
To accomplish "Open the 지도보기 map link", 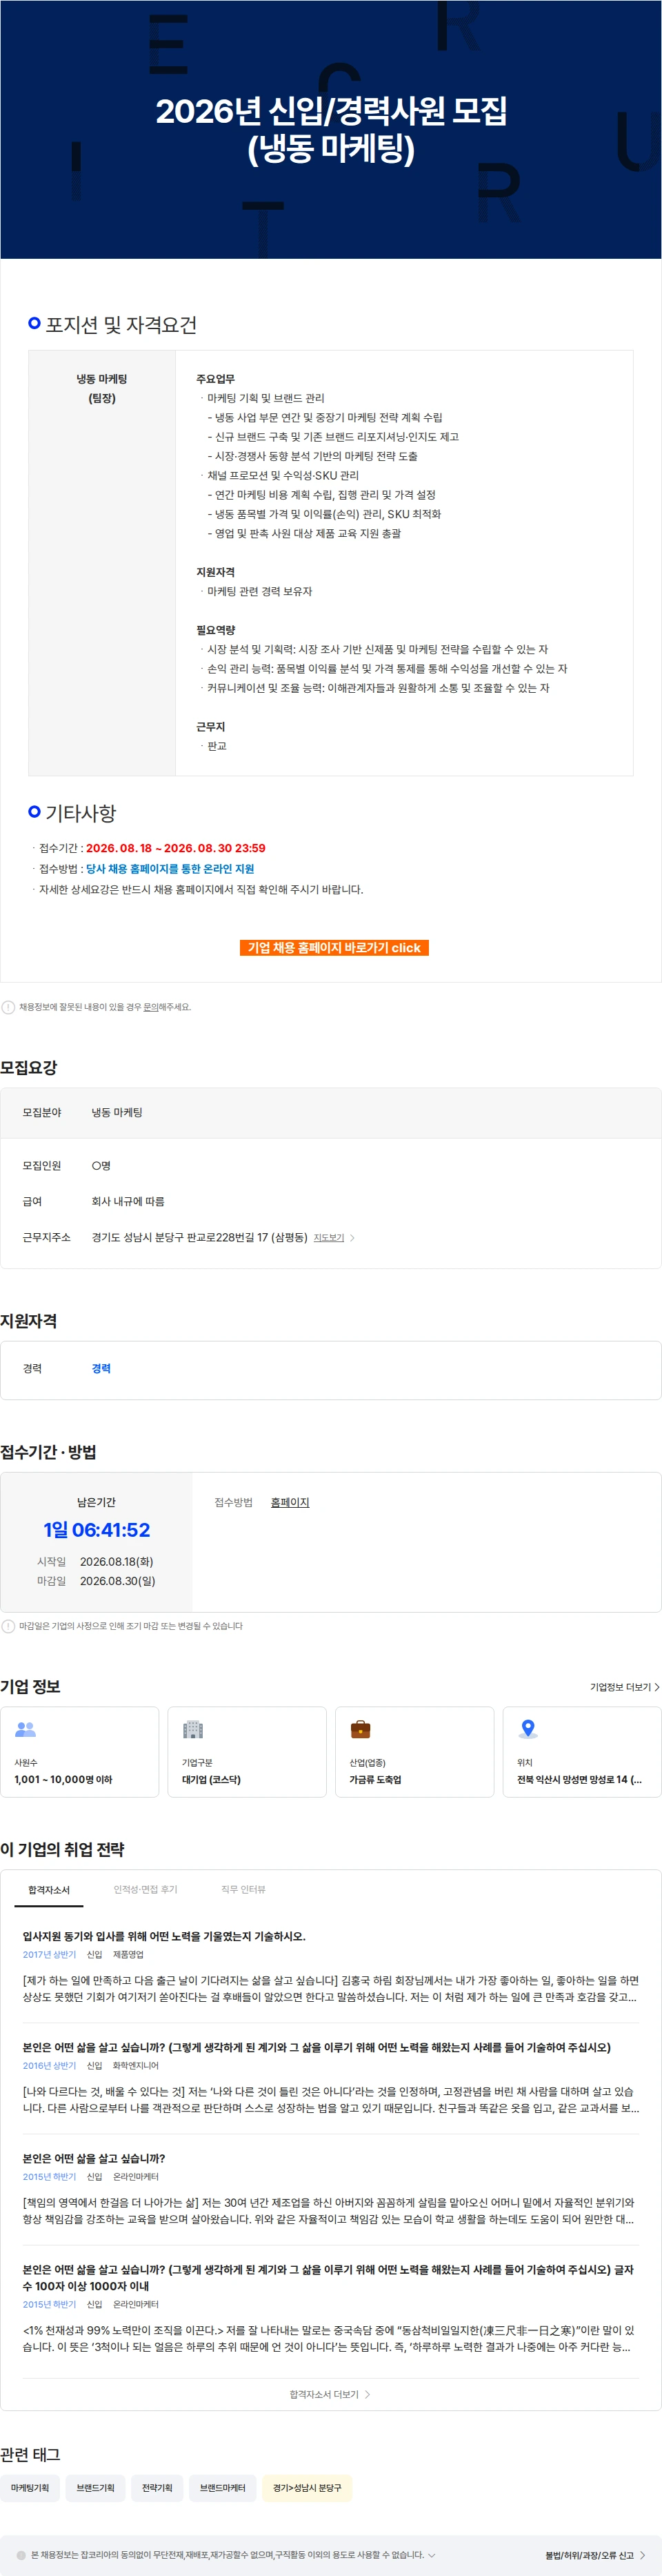I will (x=329, y=1238).
